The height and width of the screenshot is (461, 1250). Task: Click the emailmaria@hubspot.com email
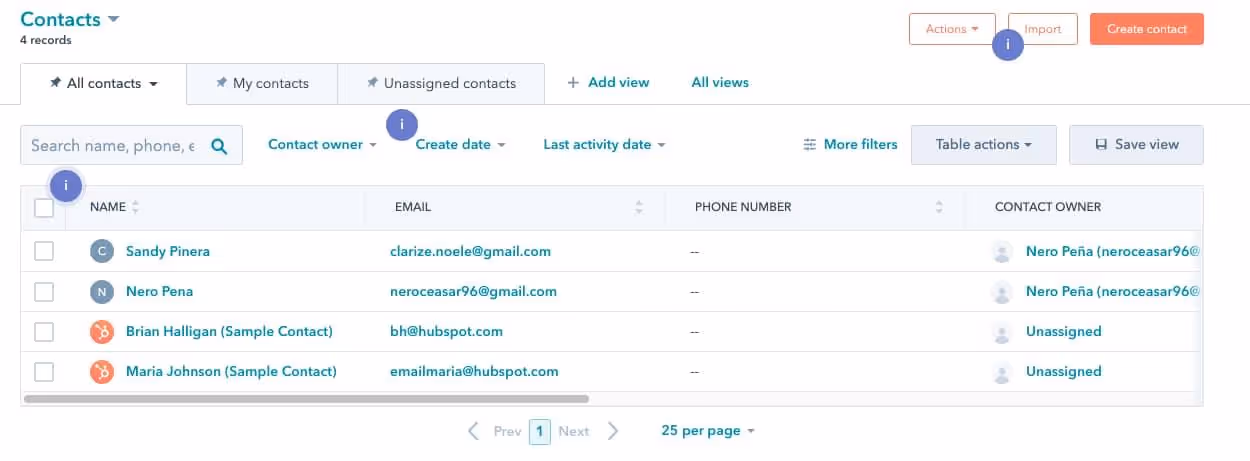coord(474,371)
